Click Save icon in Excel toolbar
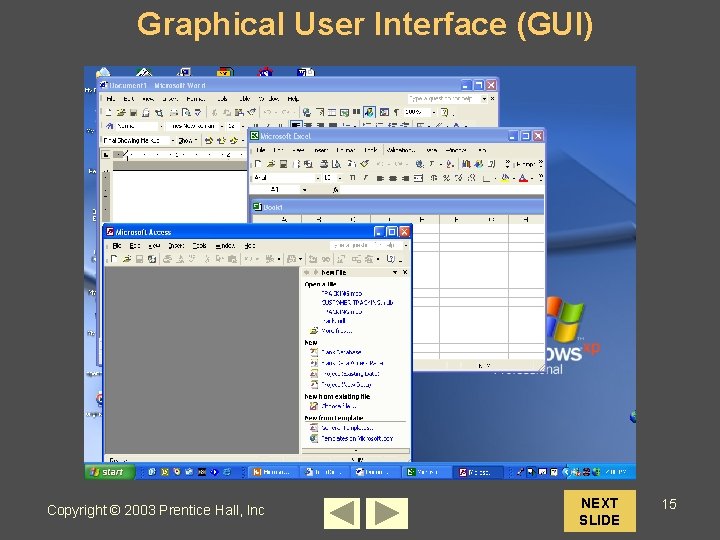Viewport: 720px width, 540px height. click(283, 164)
